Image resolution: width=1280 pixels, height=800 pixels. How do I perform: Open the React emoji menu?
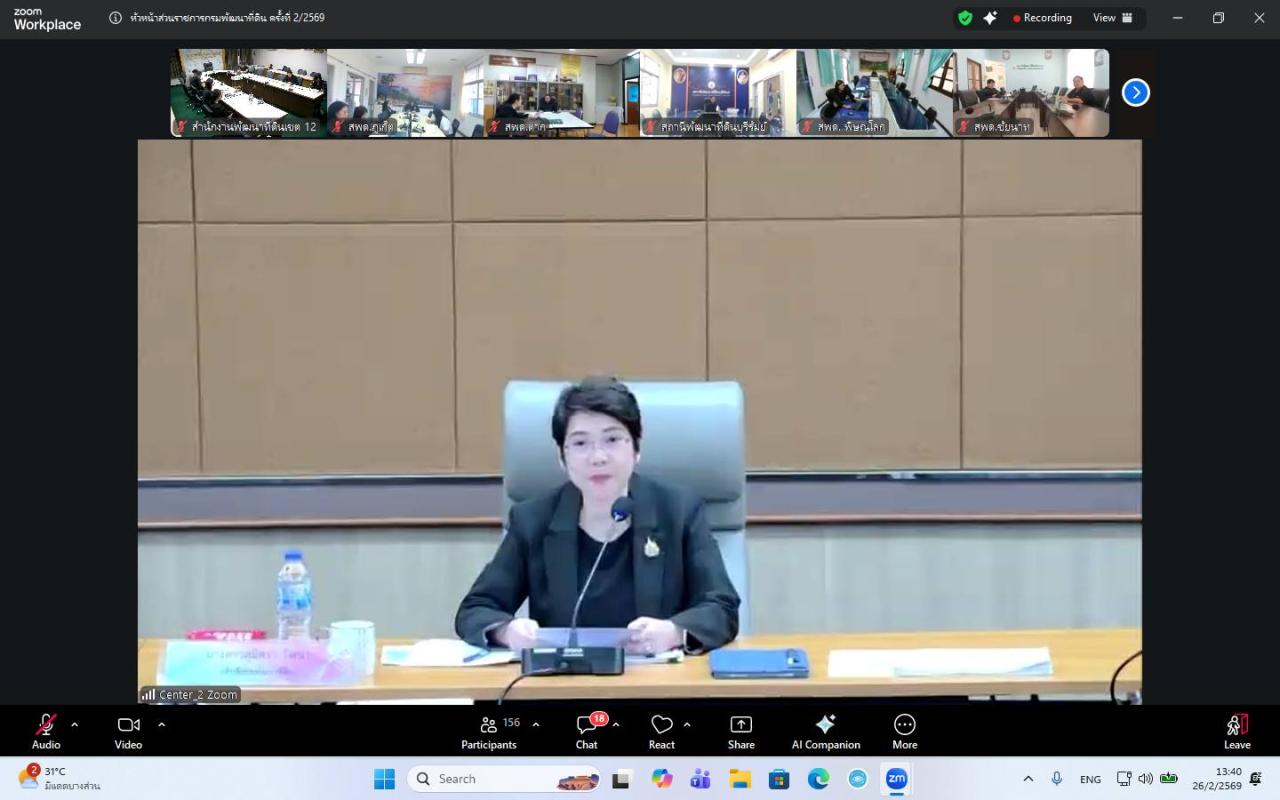pos(661,730)
